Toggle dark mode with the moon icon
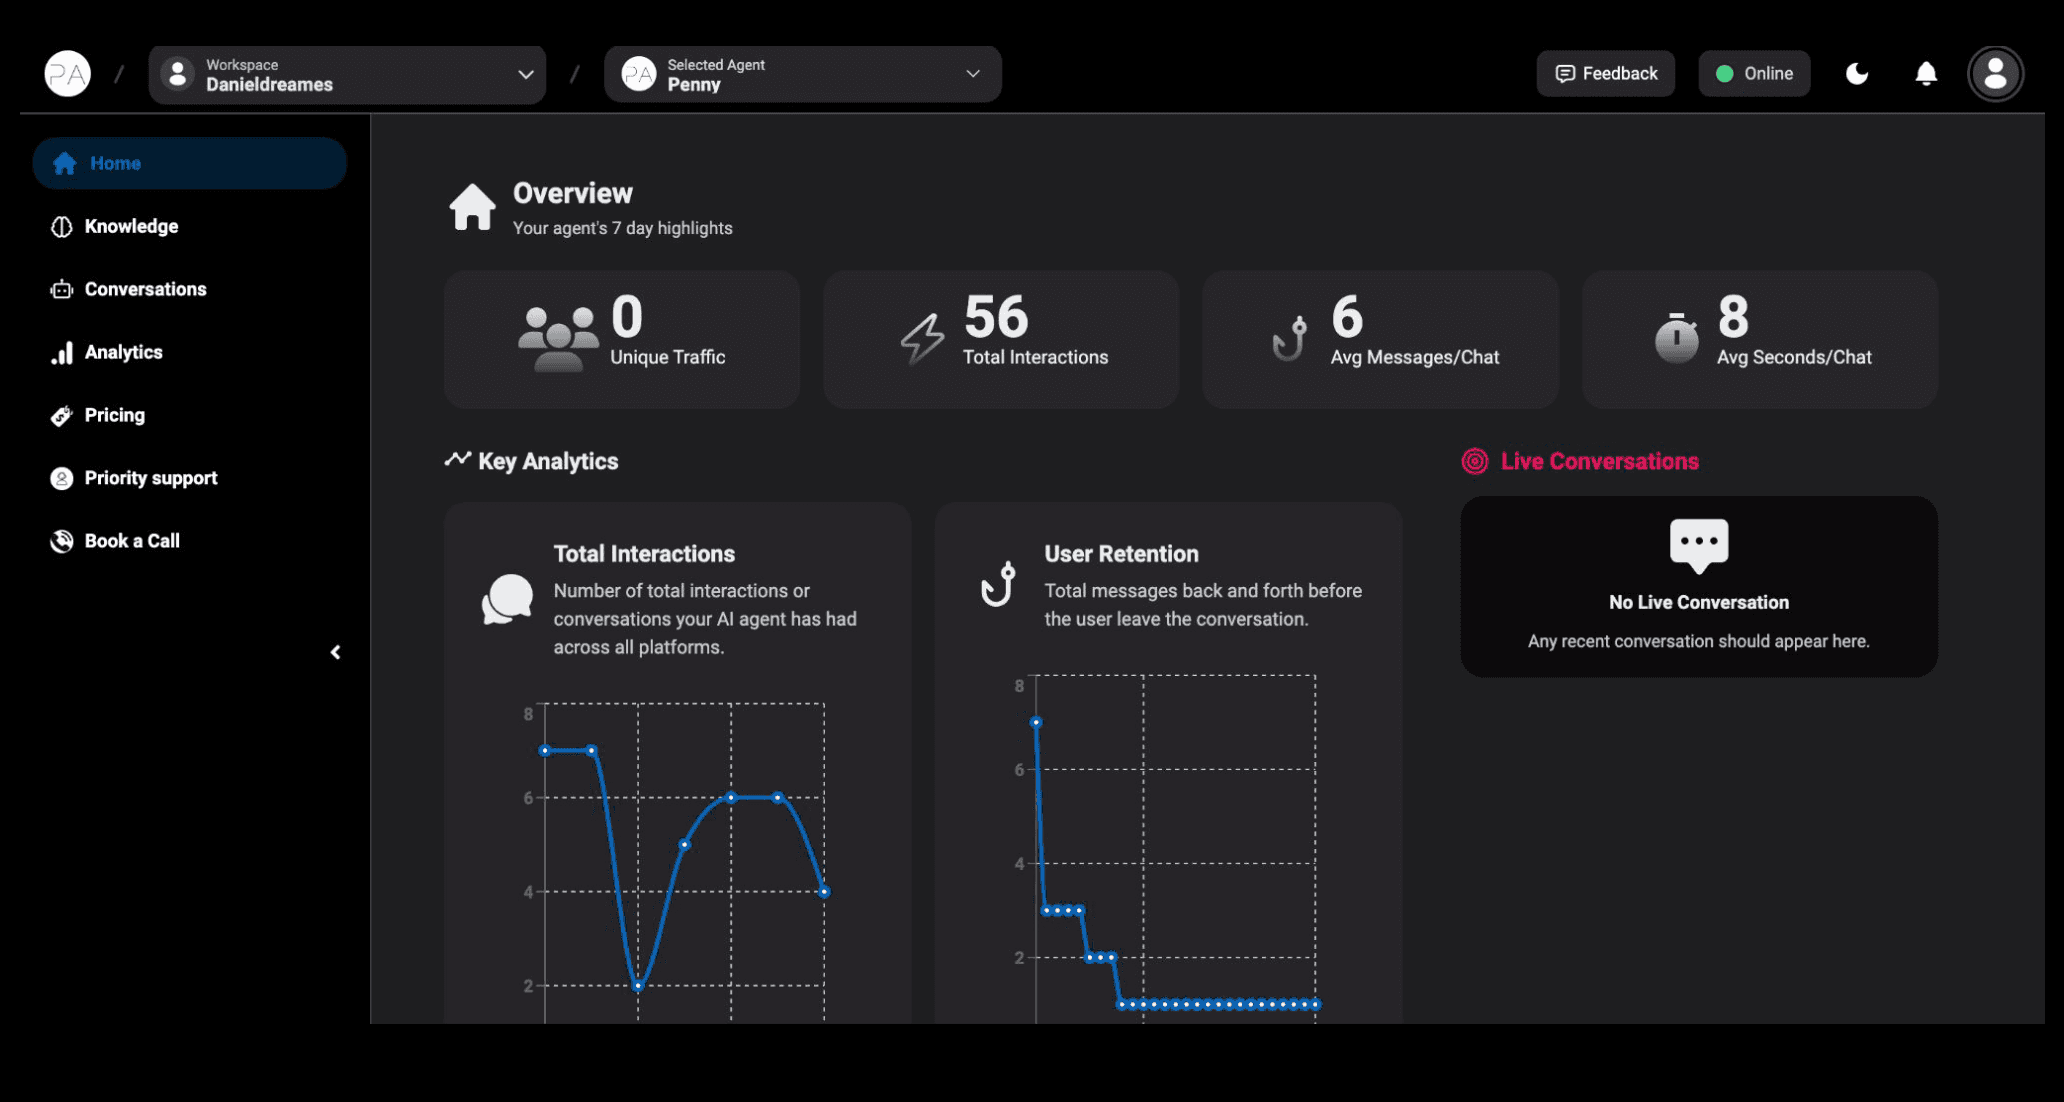 1857,74
